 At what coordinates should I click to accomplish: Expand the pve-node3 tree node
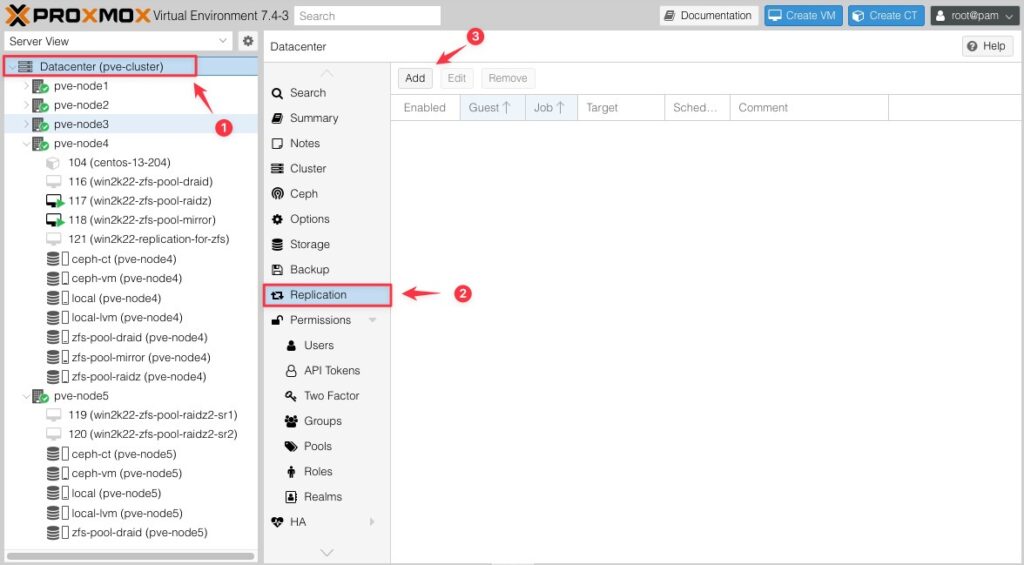(26, 124)
